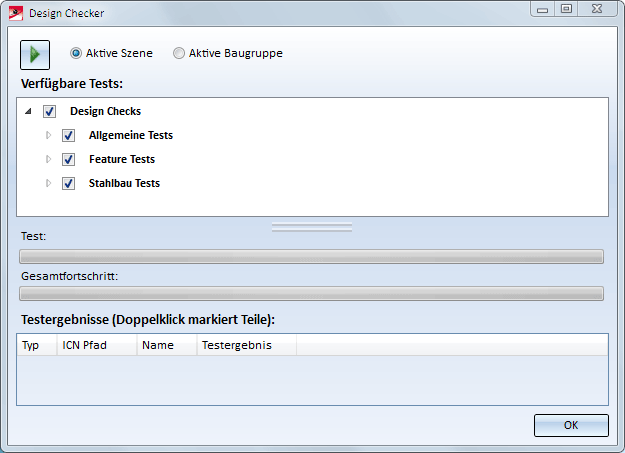
Task: Click the Testergebnis column header
Action: [x=246, y=345]
